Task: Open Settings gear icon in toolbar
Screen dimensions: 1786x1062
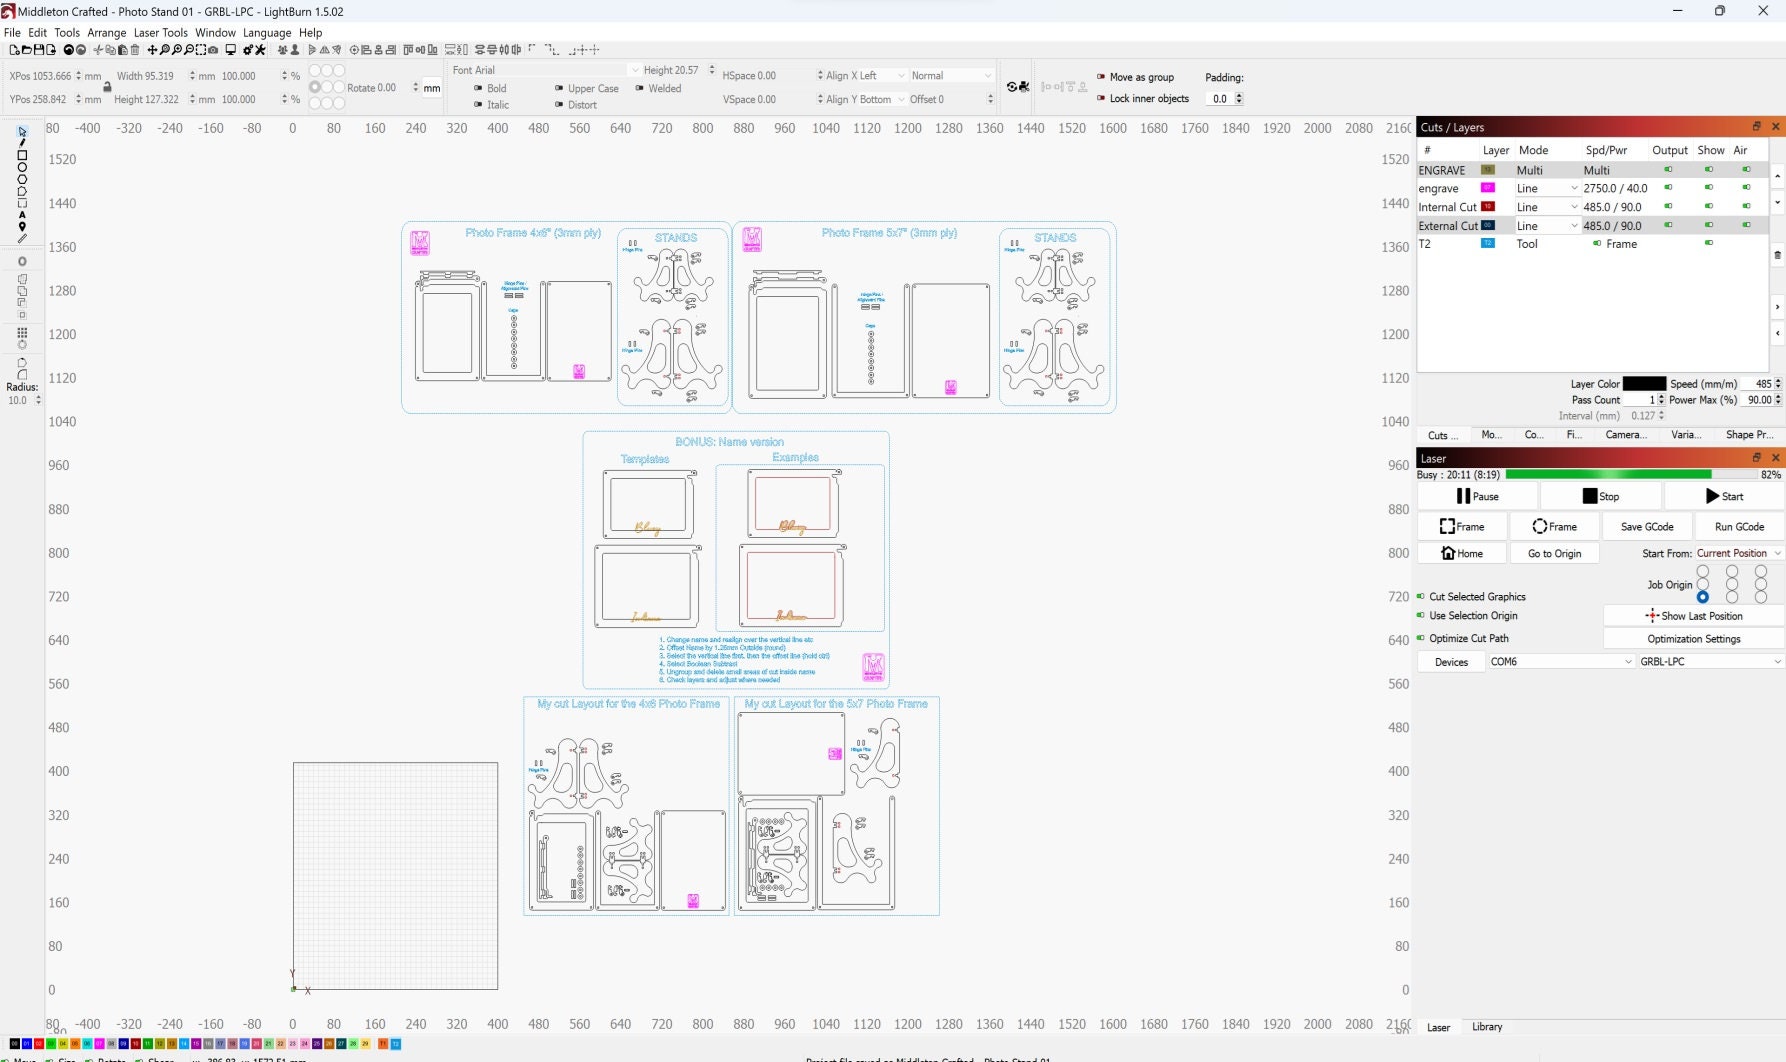Action: 248,49
